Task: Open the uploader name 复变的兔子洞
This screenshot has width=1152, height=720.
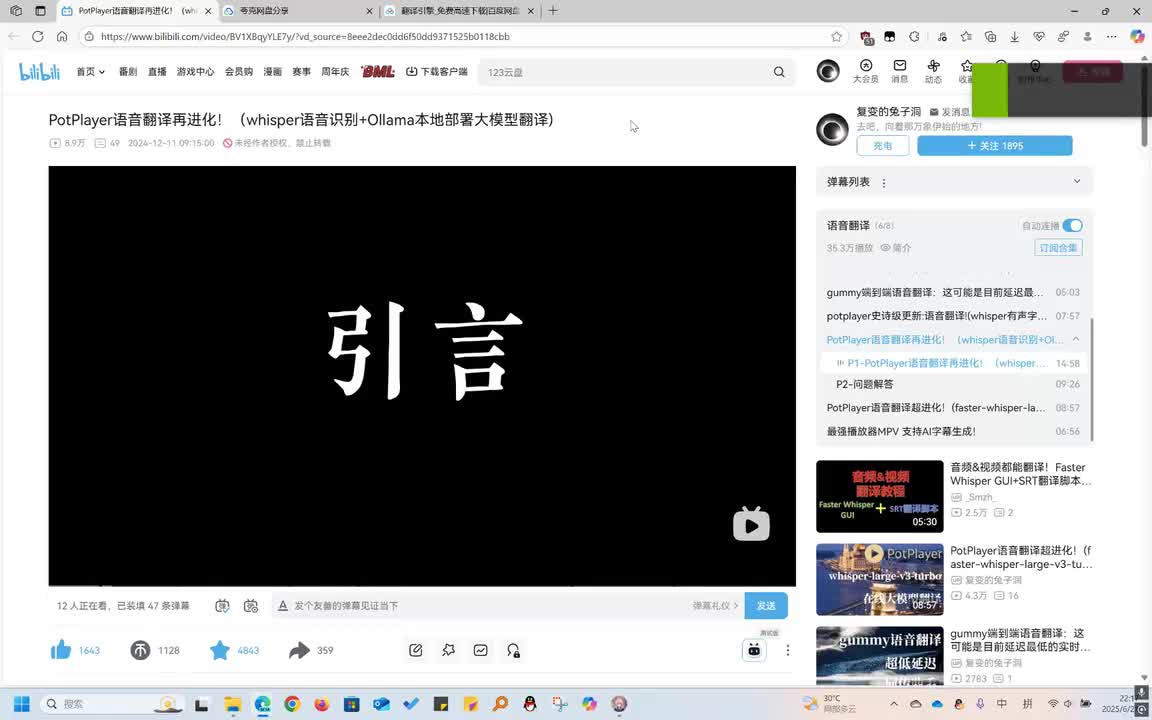Action: point(888,112)
